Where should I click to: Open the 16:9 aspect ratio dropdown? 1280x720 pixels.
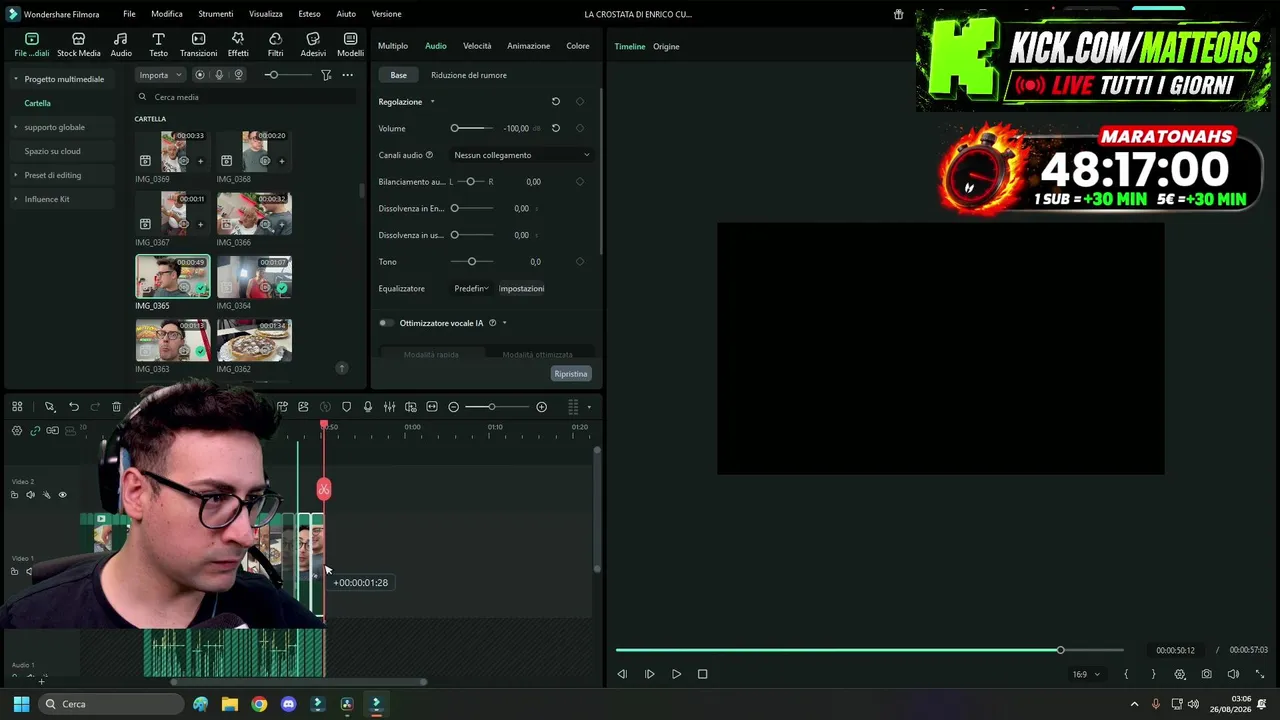click(x=1086, y=674)
